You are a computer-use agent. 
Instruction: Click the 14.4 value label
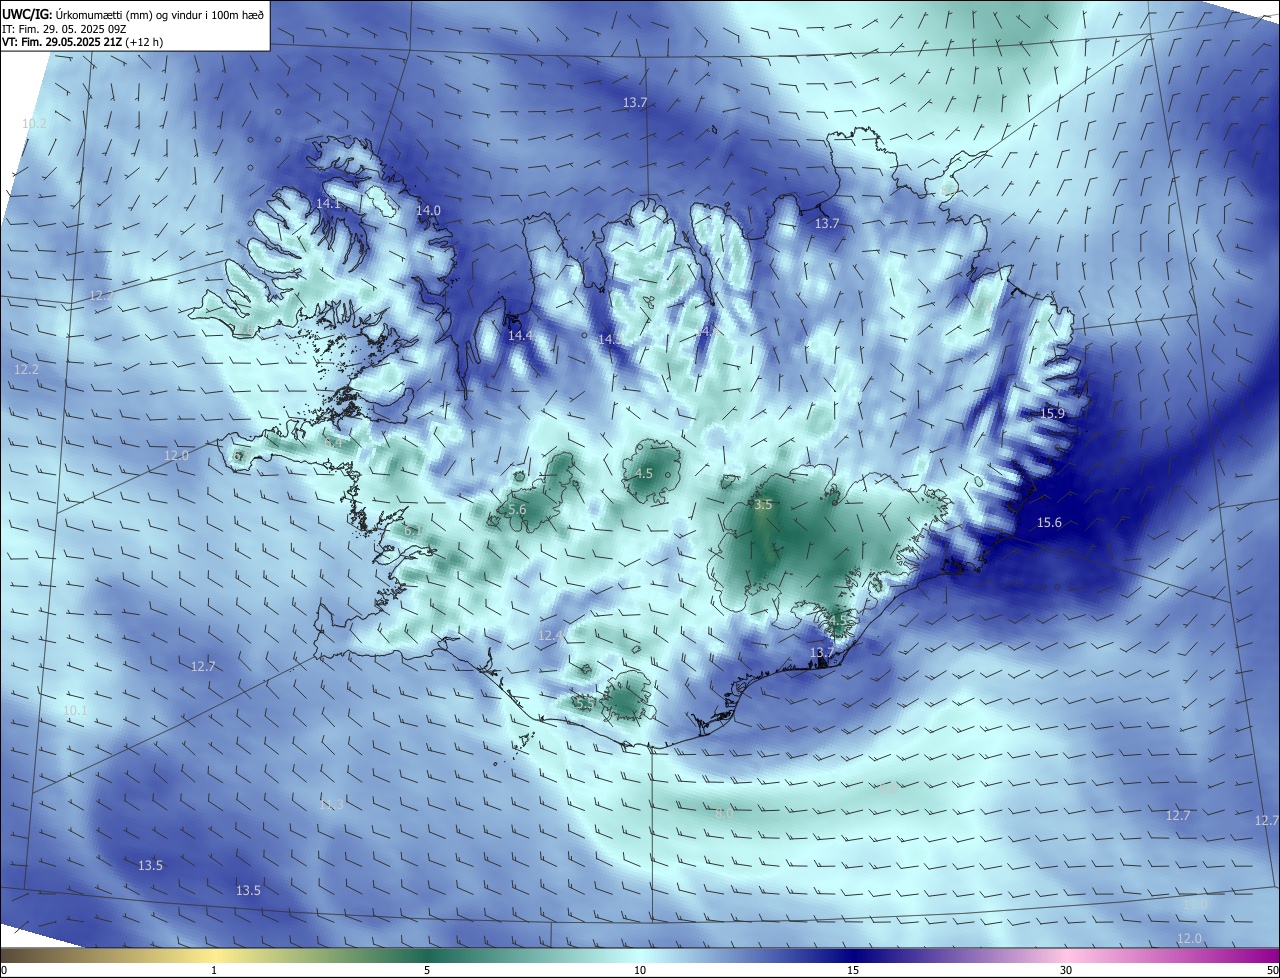520,335
